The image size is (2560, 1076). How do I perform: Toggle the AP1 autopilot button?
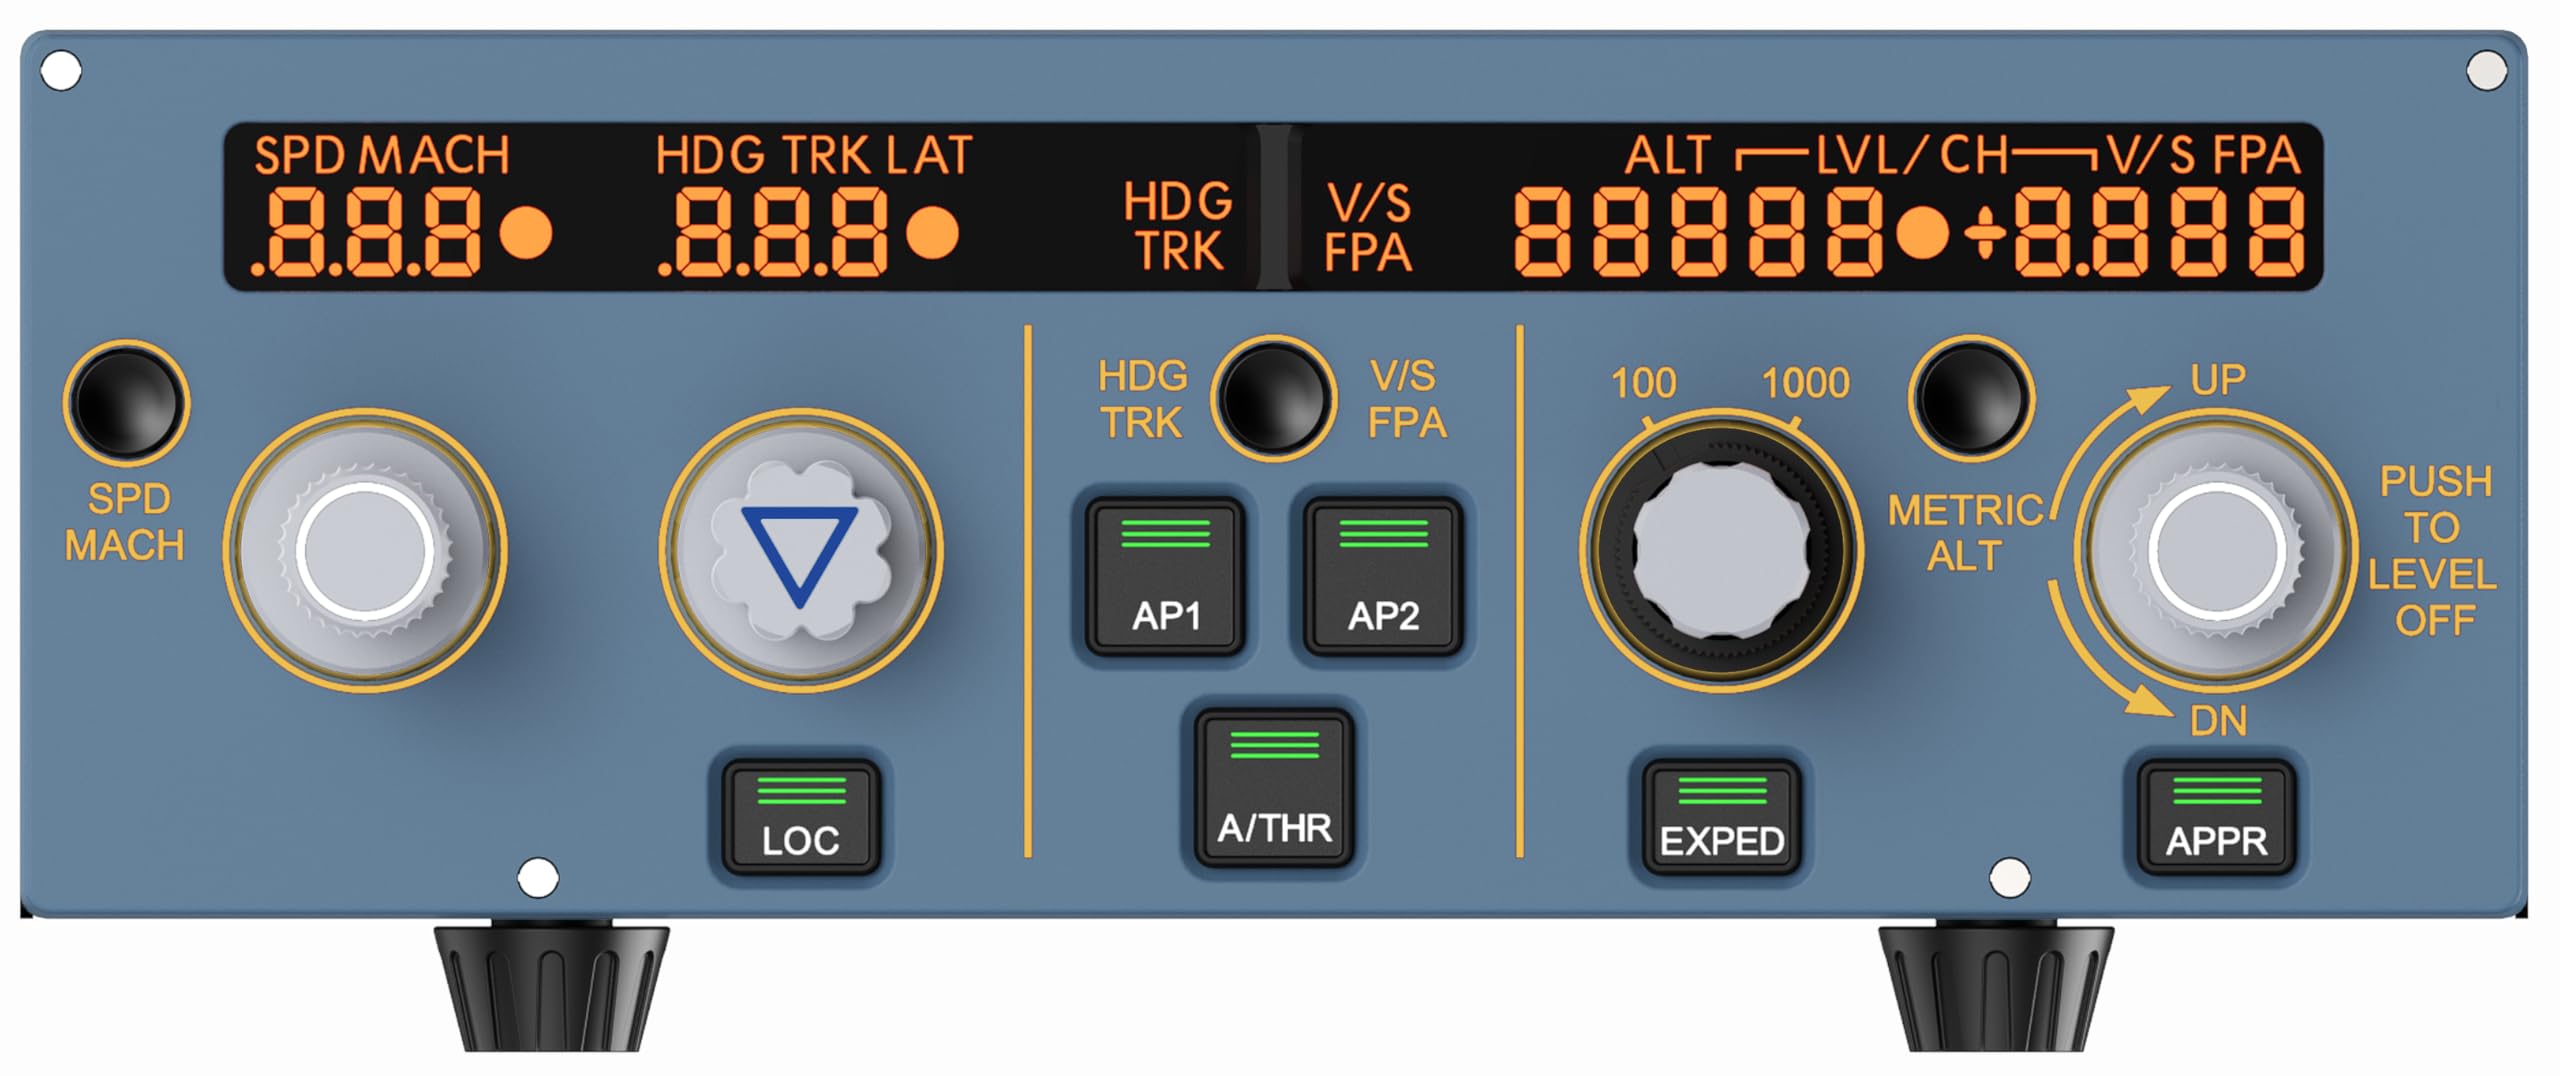(1165, 577)
